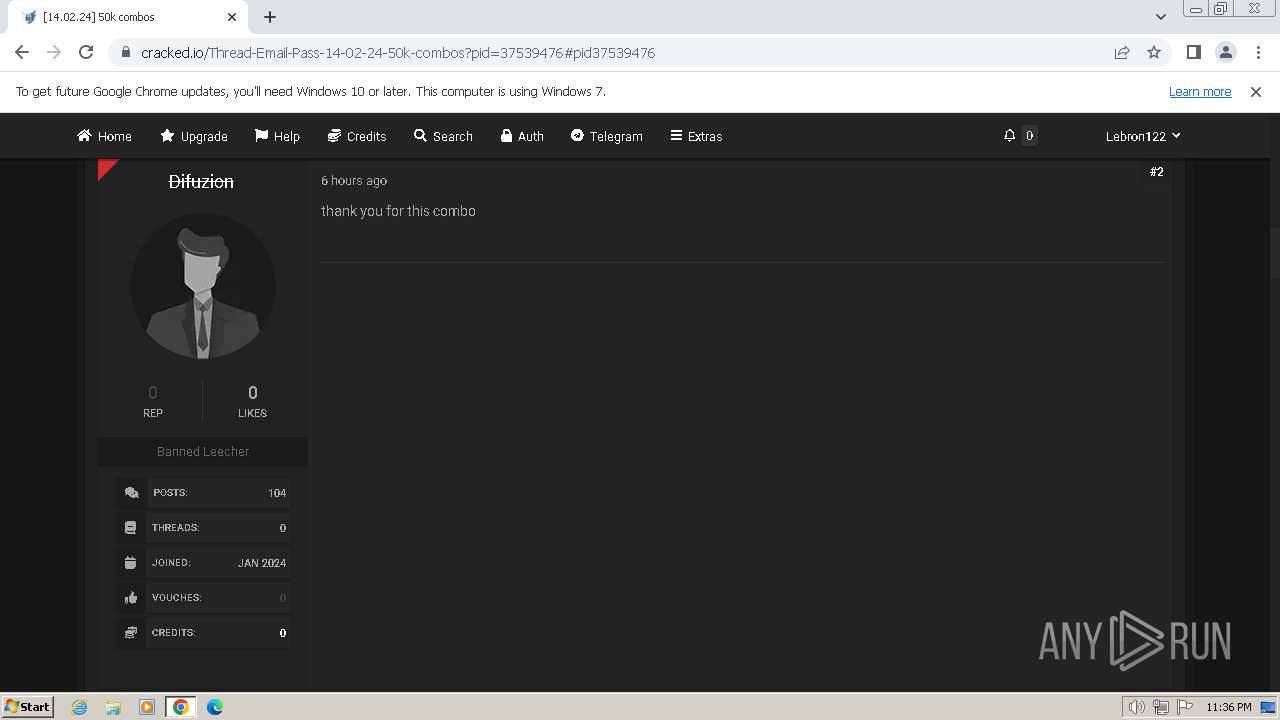Click the REP count of user
Screen dimensions: 1280x720
pos(152,393)
